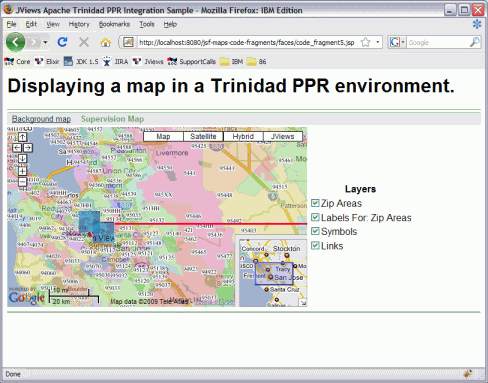Select the Satellite view type button
488x383 pixels.
click(203, 136)
